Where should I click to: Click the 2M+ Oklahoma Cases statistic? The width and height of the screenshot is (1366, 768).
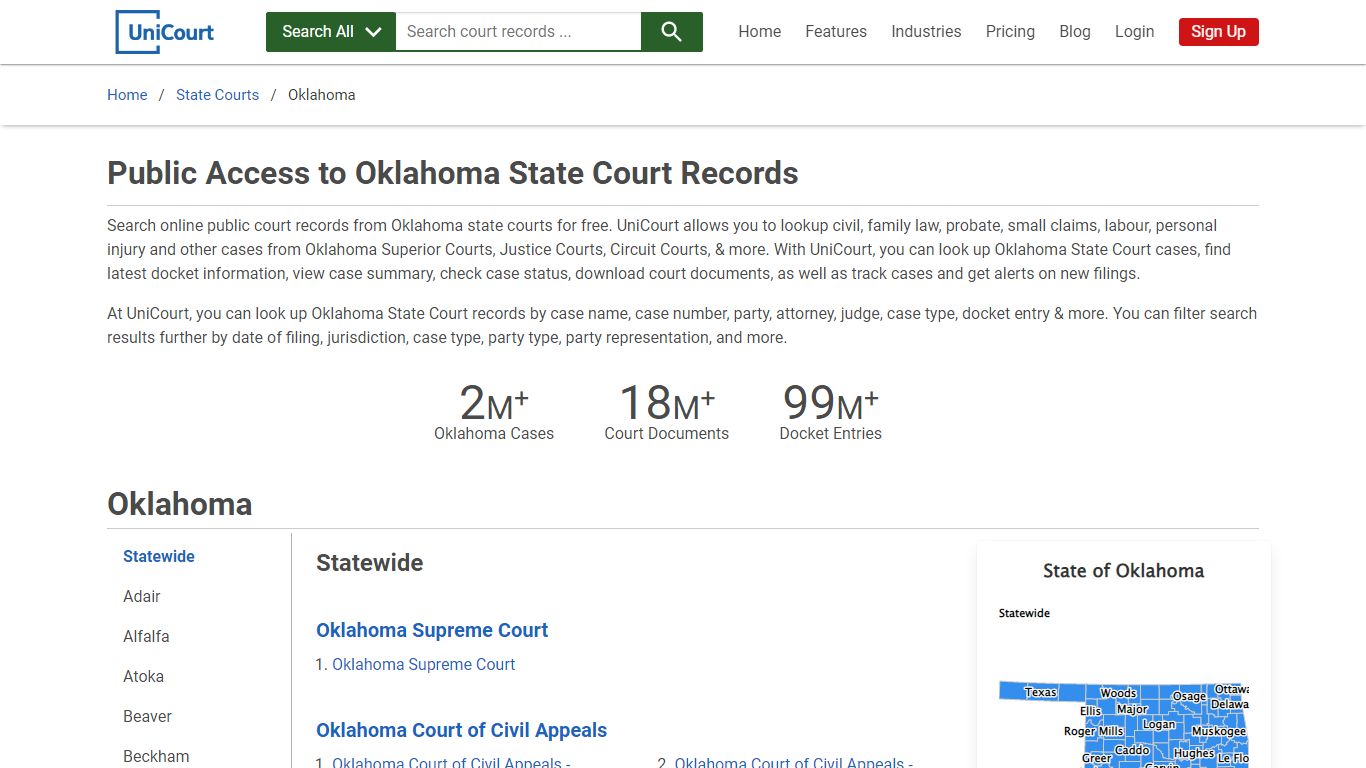coord(494,411)
